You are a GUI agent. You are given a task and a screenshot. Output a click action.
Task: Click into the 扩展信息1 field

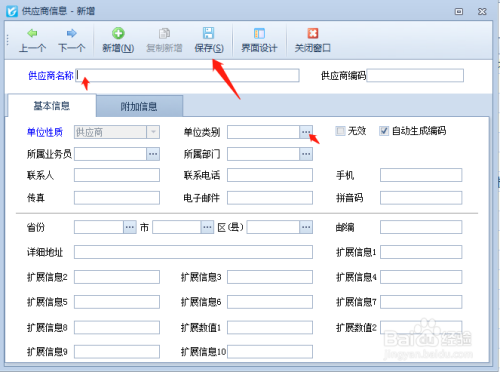pos(421,252)
